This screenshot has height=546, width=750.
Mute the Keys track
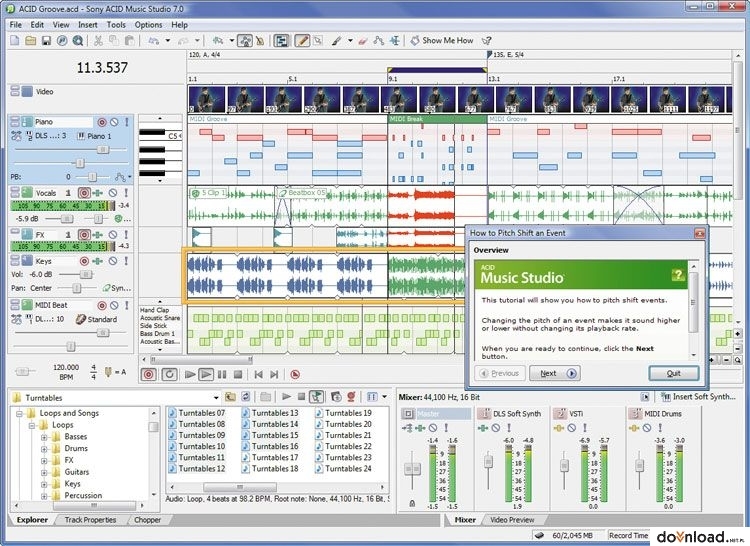click(x=113, y=261)
